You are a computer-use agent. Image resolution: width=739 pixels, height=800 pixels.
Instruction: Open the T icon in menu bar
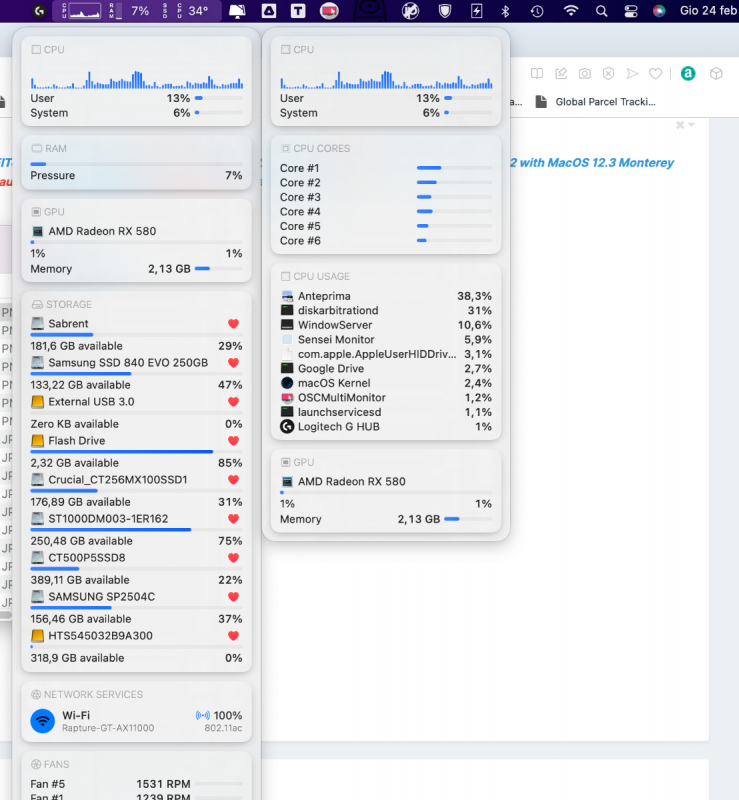pyautogui.click(x=298, y=11)
